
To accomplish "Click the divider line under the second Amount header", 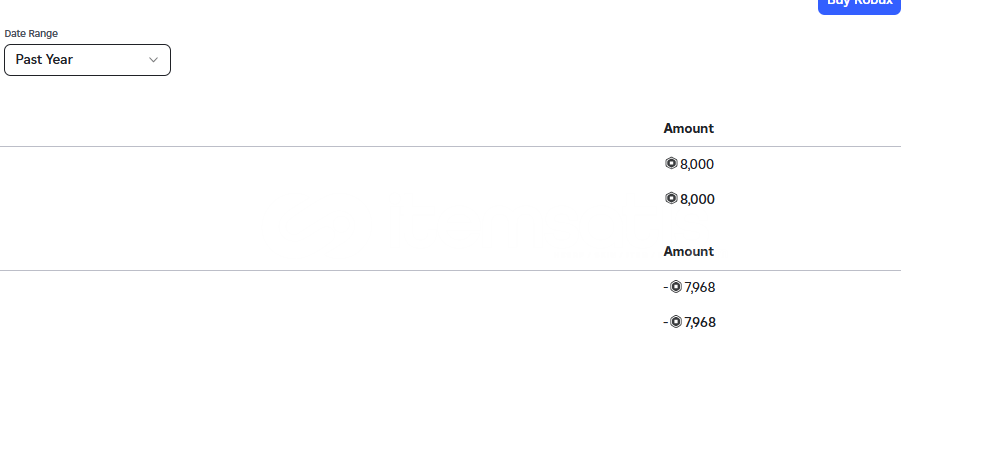I will [450, 270].
